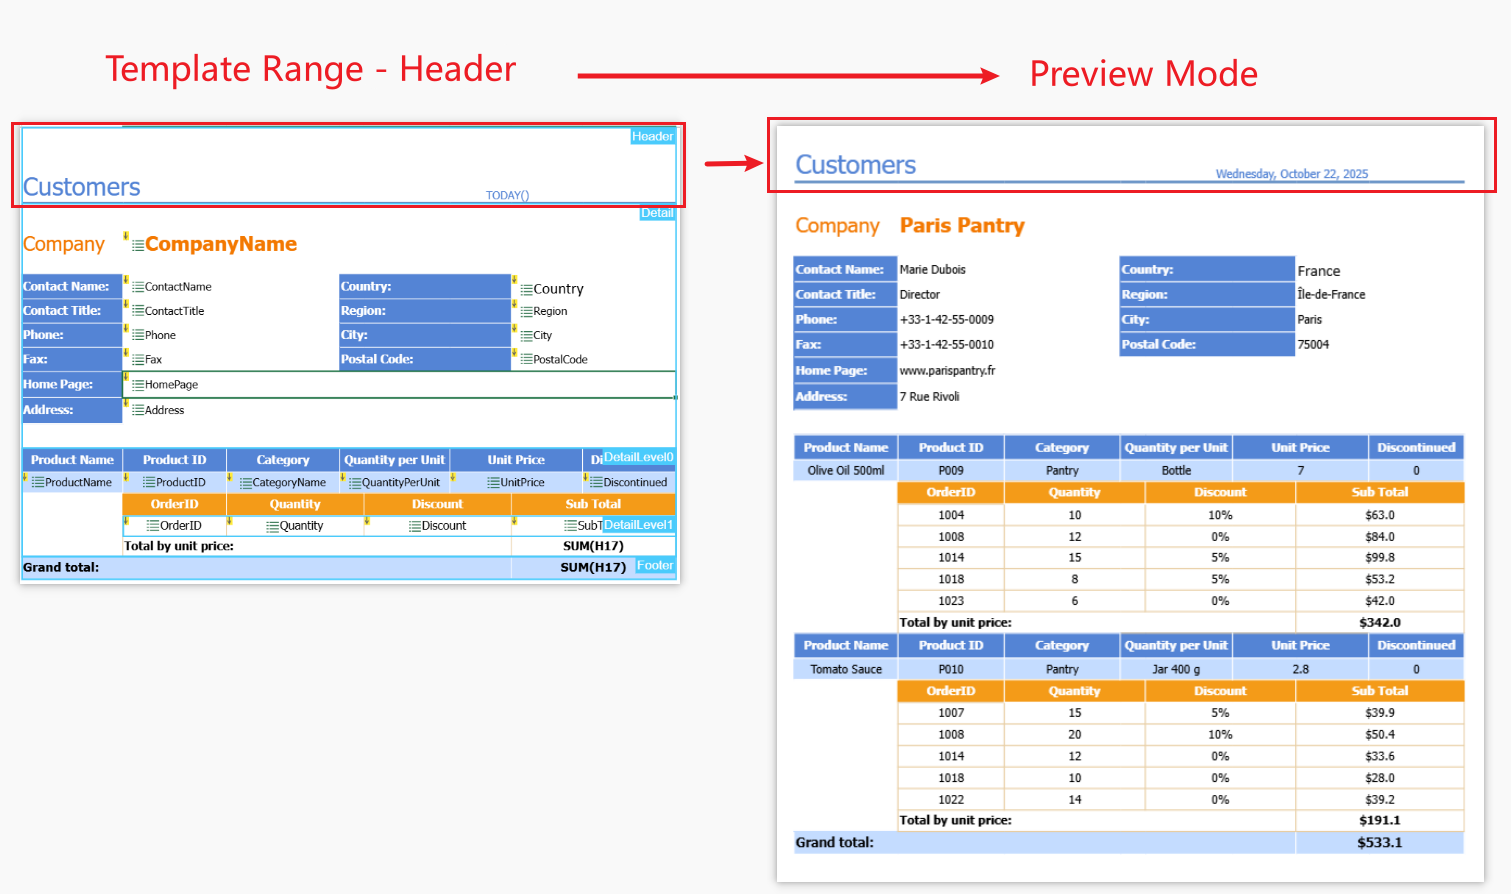Click the Paris Pantry company name in preview
This screenshot has width=1511, height=894.
pos(961,226)
